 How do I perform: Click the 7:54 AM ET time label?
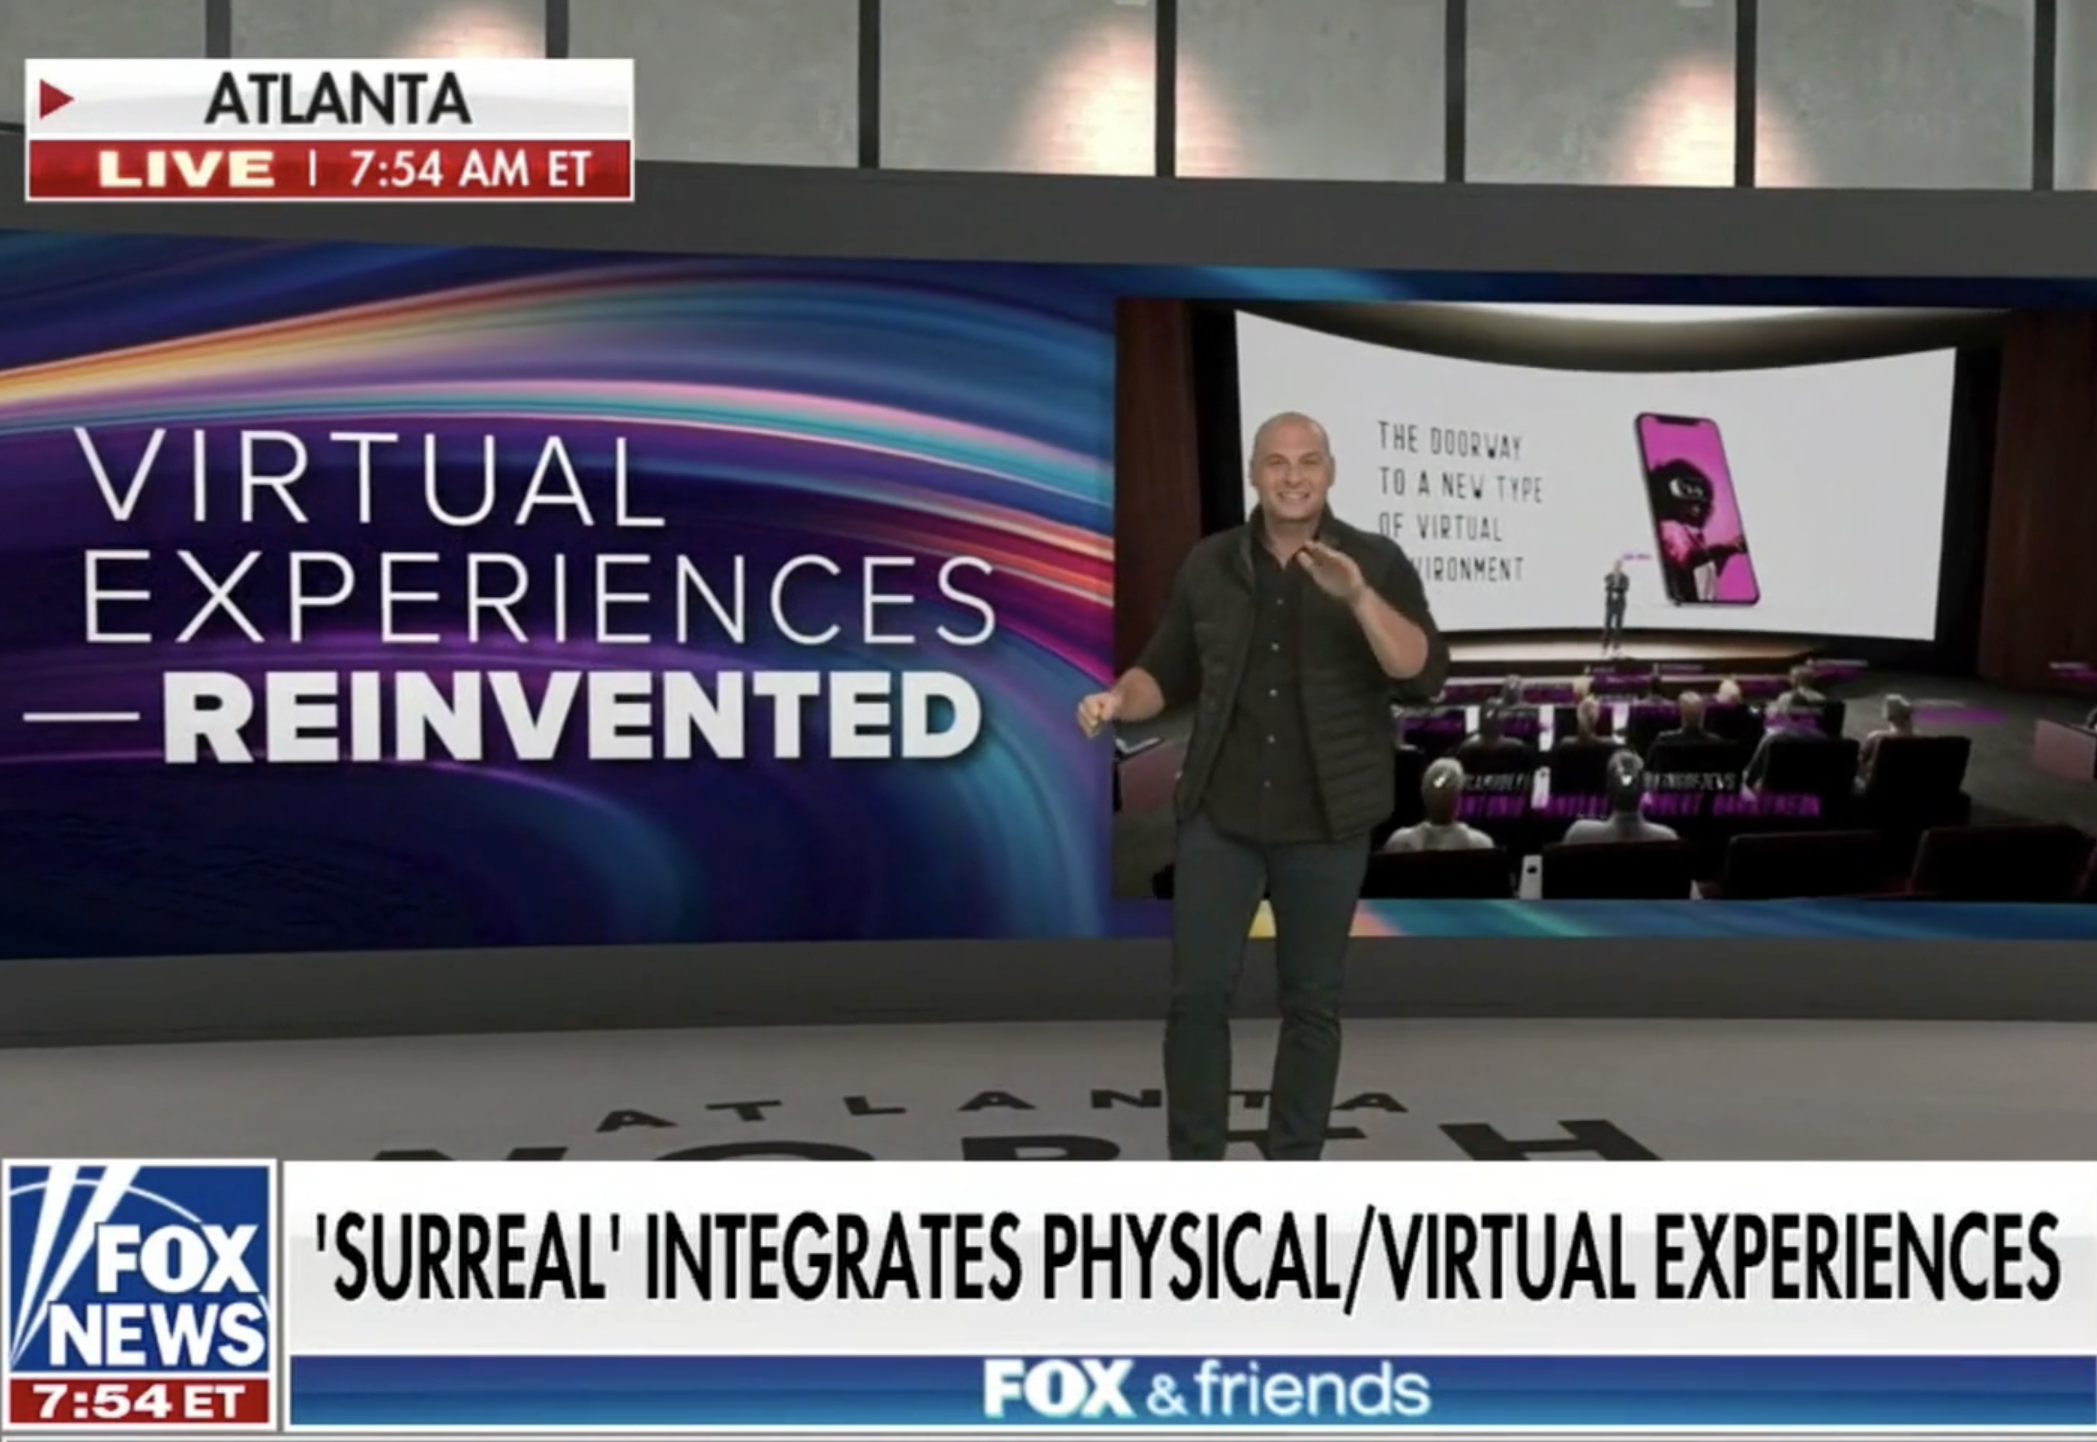(470, 169)
